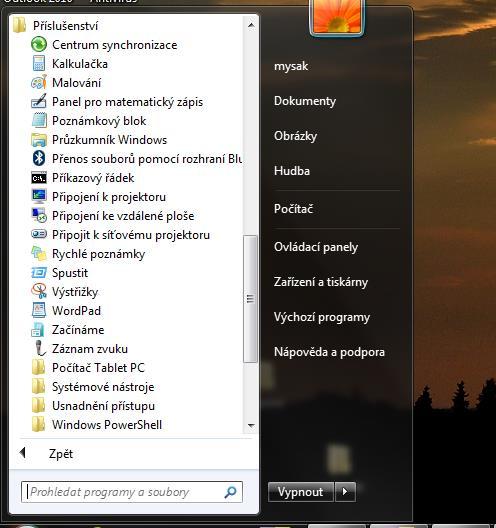Click the scroll down arrow of program list
Image resolution: width=496 pixels, height=528 pixels.
(x=251, y=426)
